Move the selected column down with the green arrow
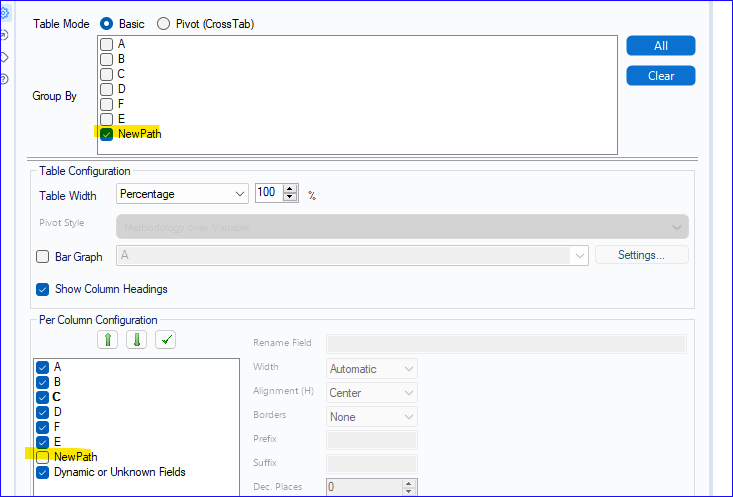 [x=137, y=339]
